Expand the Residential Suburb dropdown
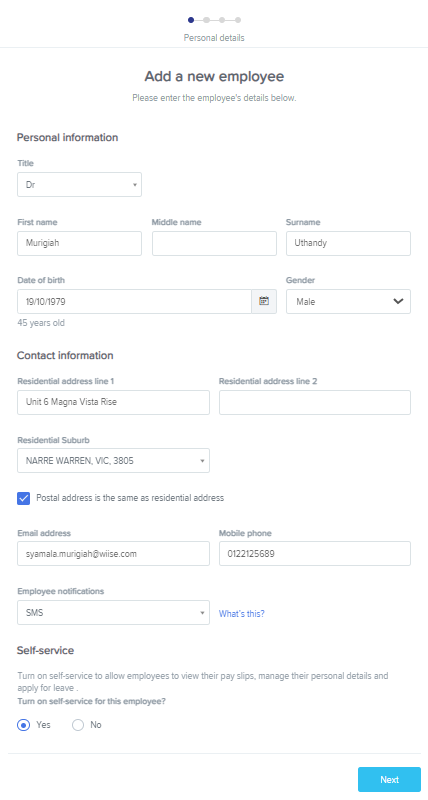428x800 pixels. [113, 461]
